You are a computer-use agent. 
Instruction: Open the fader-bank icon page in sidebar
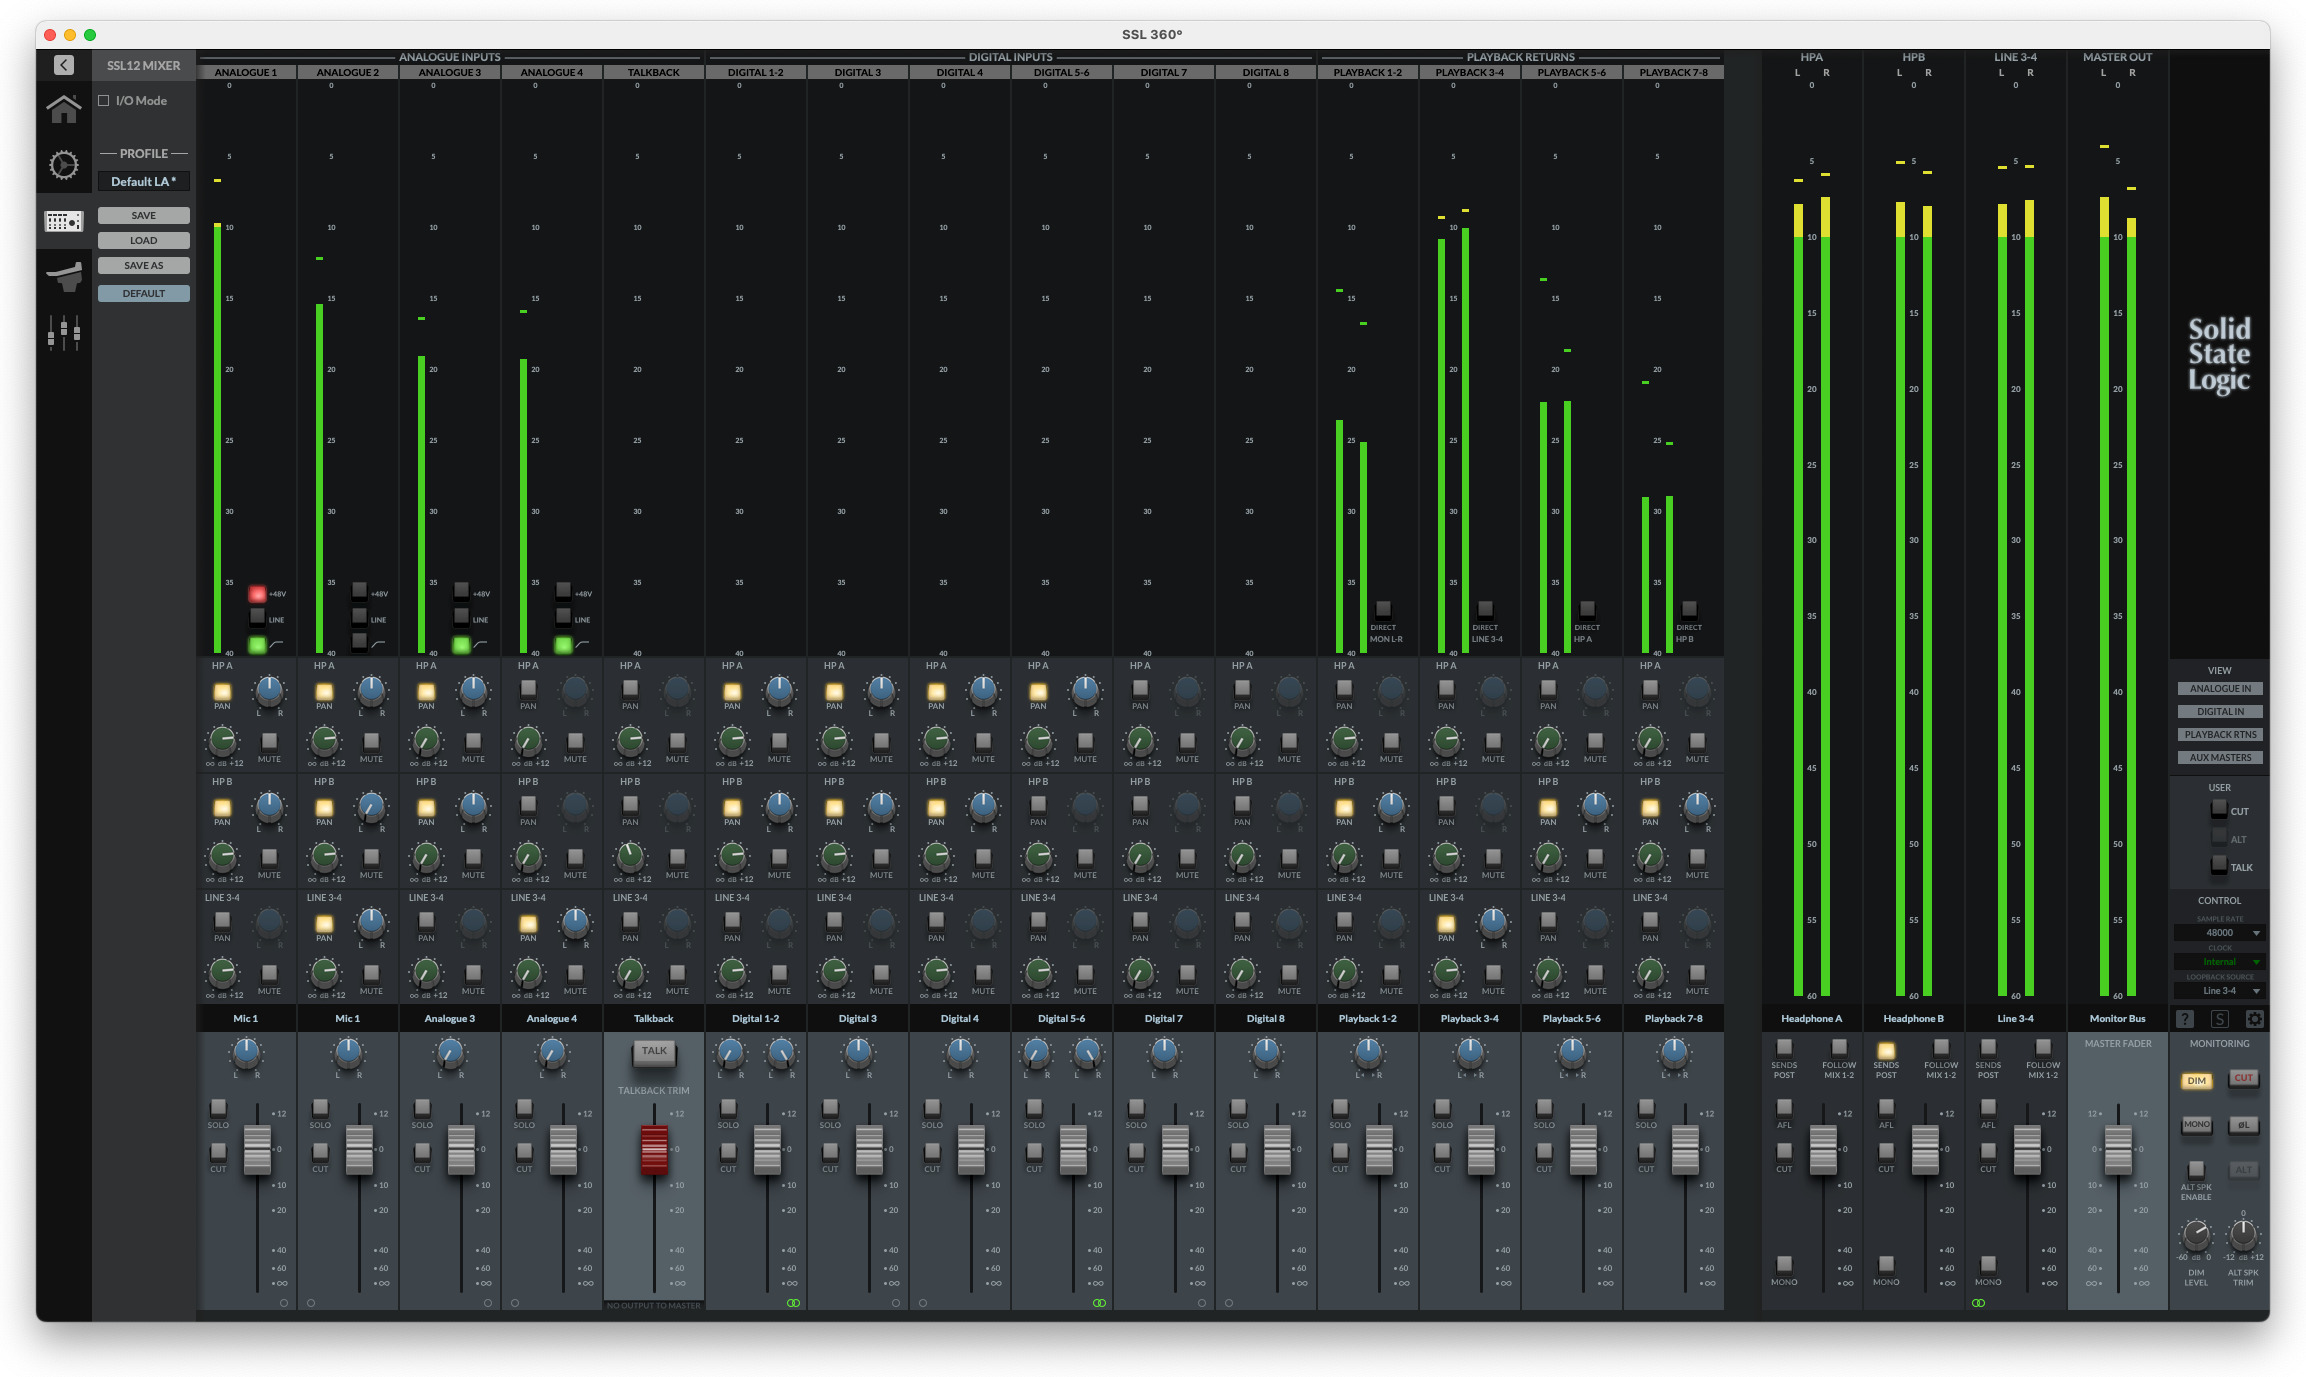click(x=63, y=332)
